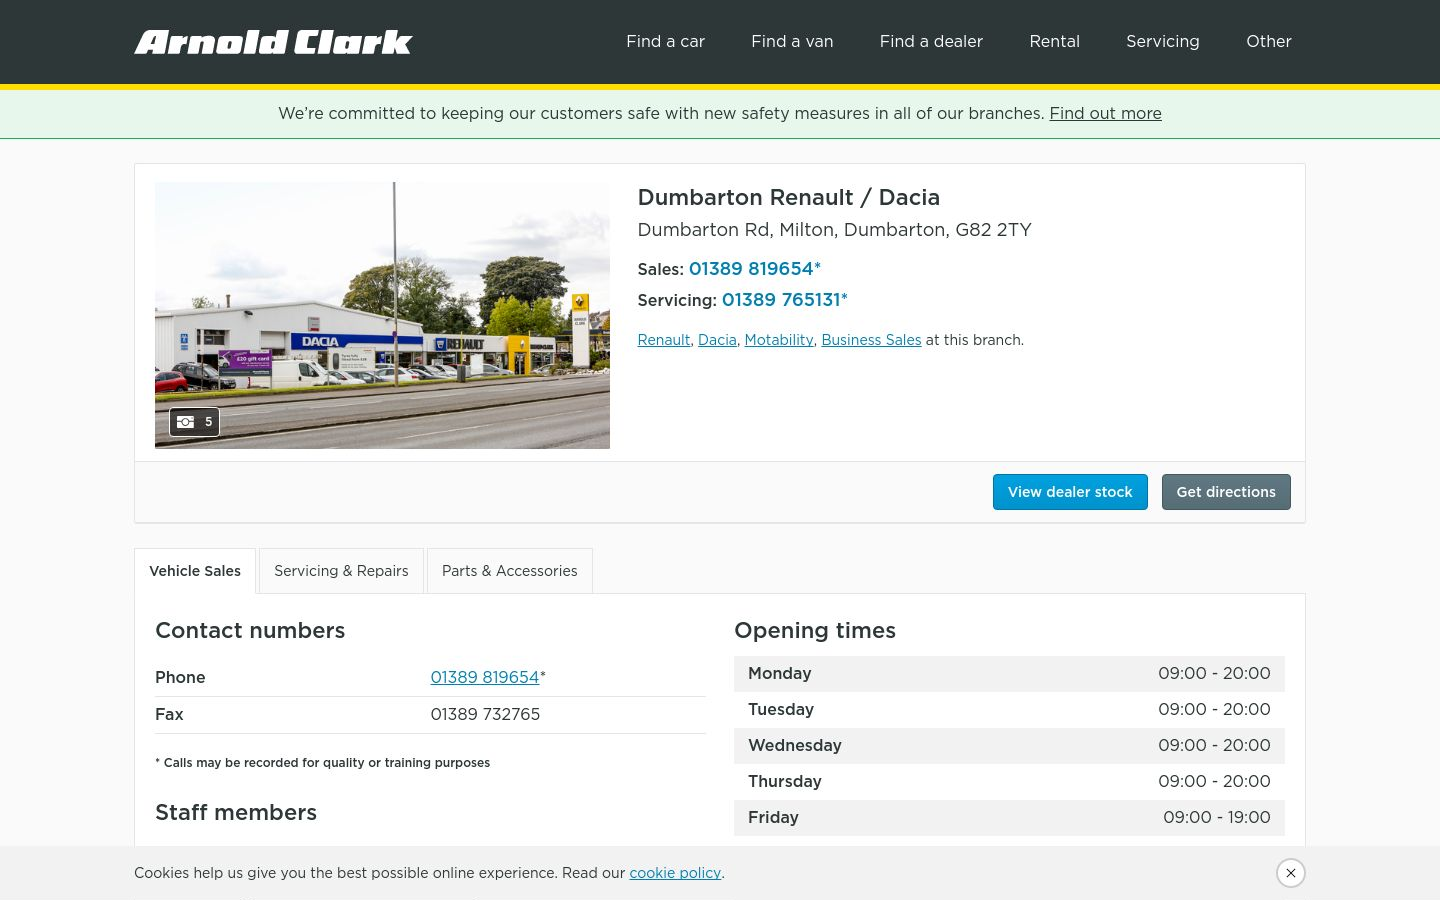1440x900 pixels.
Task: Click Get directions button
Action: pyautogui.click(x=1226, y=492)
